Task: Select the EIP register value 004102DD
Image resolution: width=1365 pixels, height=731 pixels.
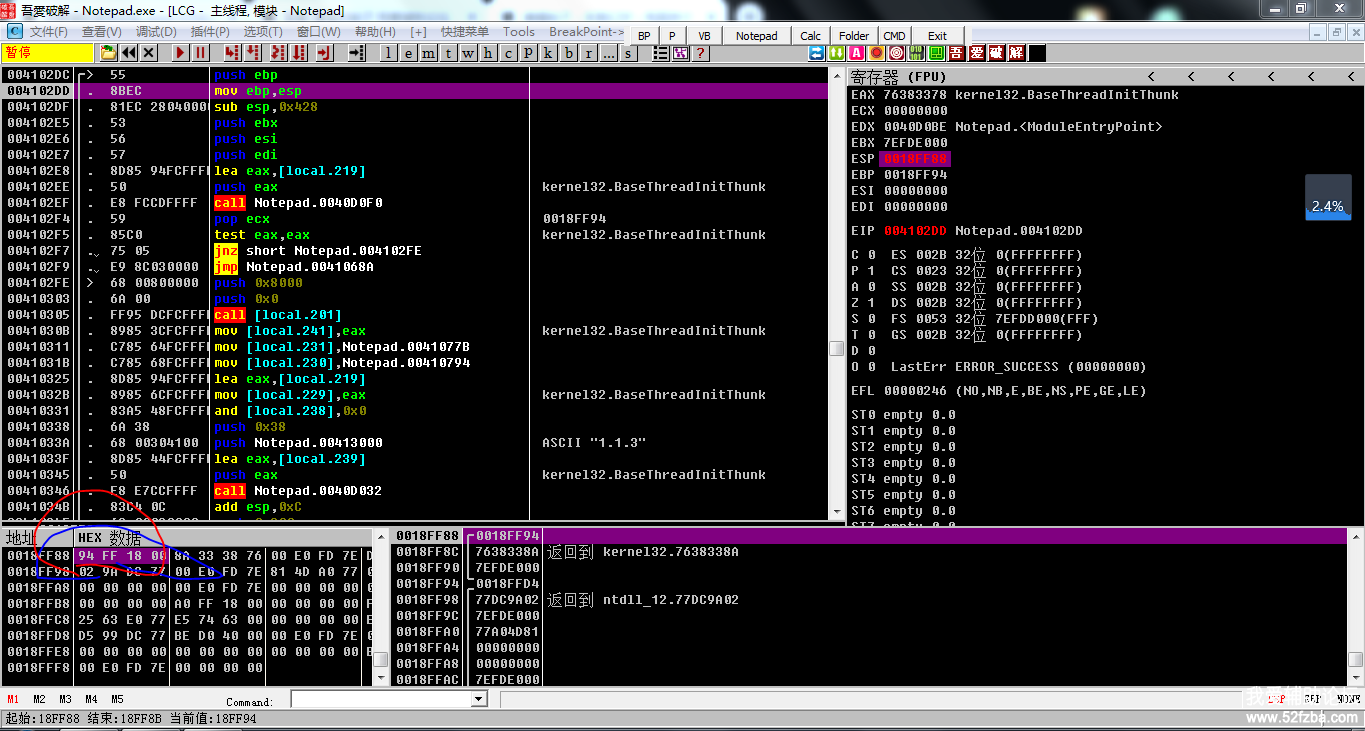Action: (915, 231)
